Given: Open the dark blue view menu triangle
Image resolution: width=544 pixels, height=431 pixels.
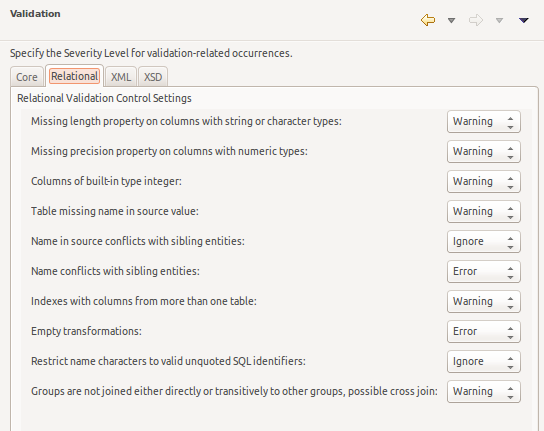Looking at the screenshot, I should (x=524, y=20).
